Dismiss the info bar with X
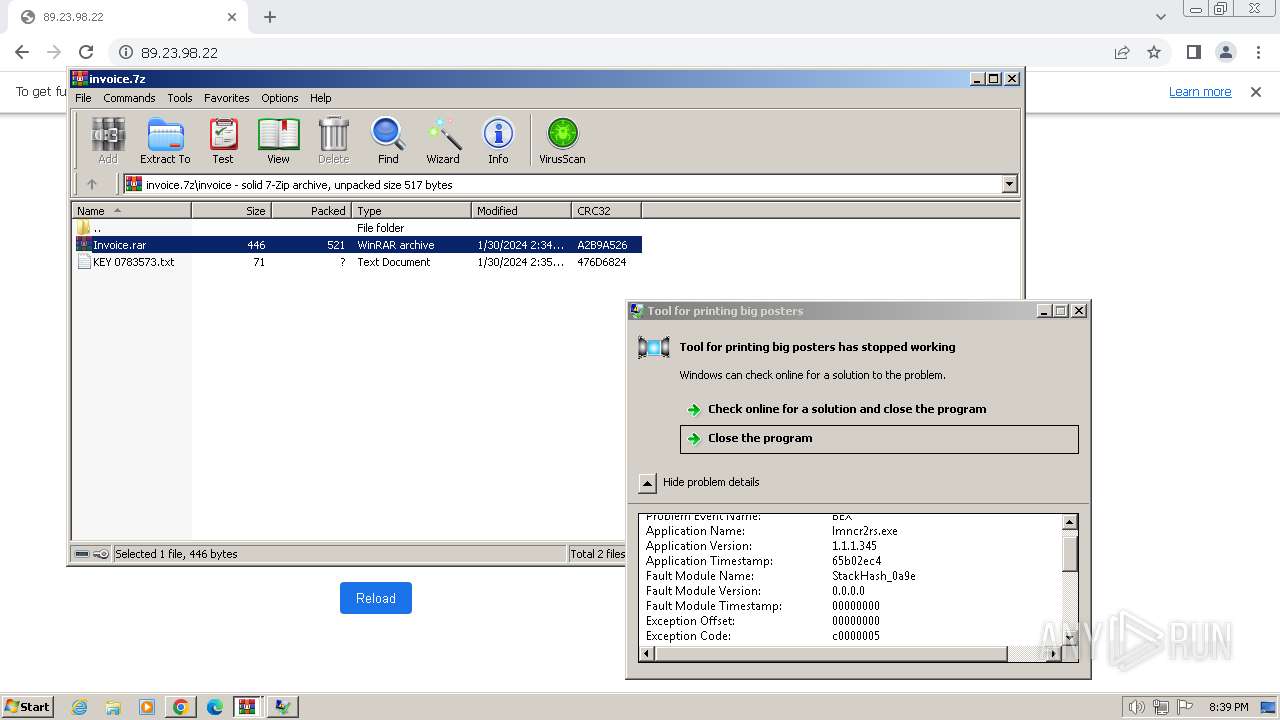The height and width of the screenshot is (720, 1280). click(x=1256, y=92)
